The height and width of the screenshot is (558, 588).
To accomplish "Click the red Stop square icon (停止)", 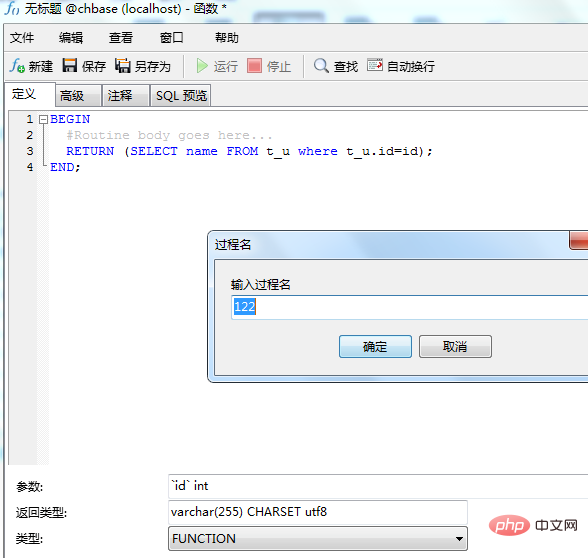I will pos(254,66).
